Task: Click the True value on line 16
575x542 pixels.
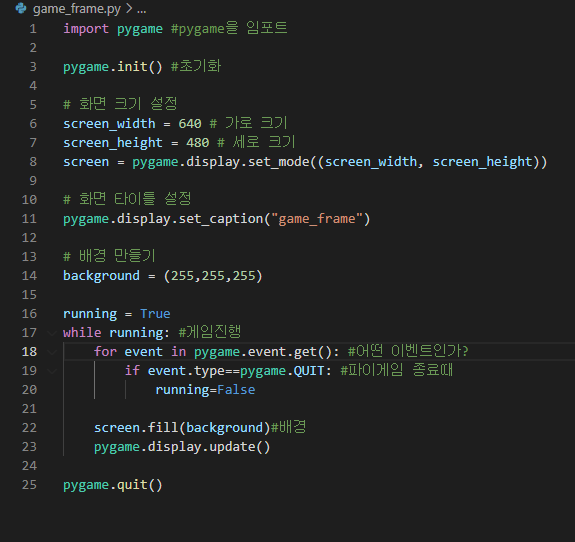Action: point(155,314)
